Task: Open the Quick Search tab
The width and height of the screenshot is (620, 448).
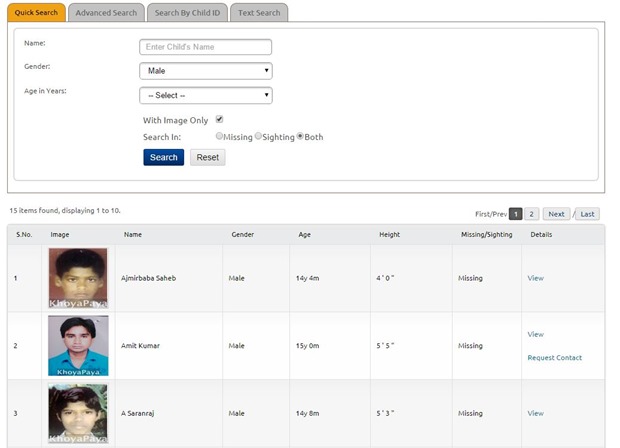Action: [x=36, y=13]
